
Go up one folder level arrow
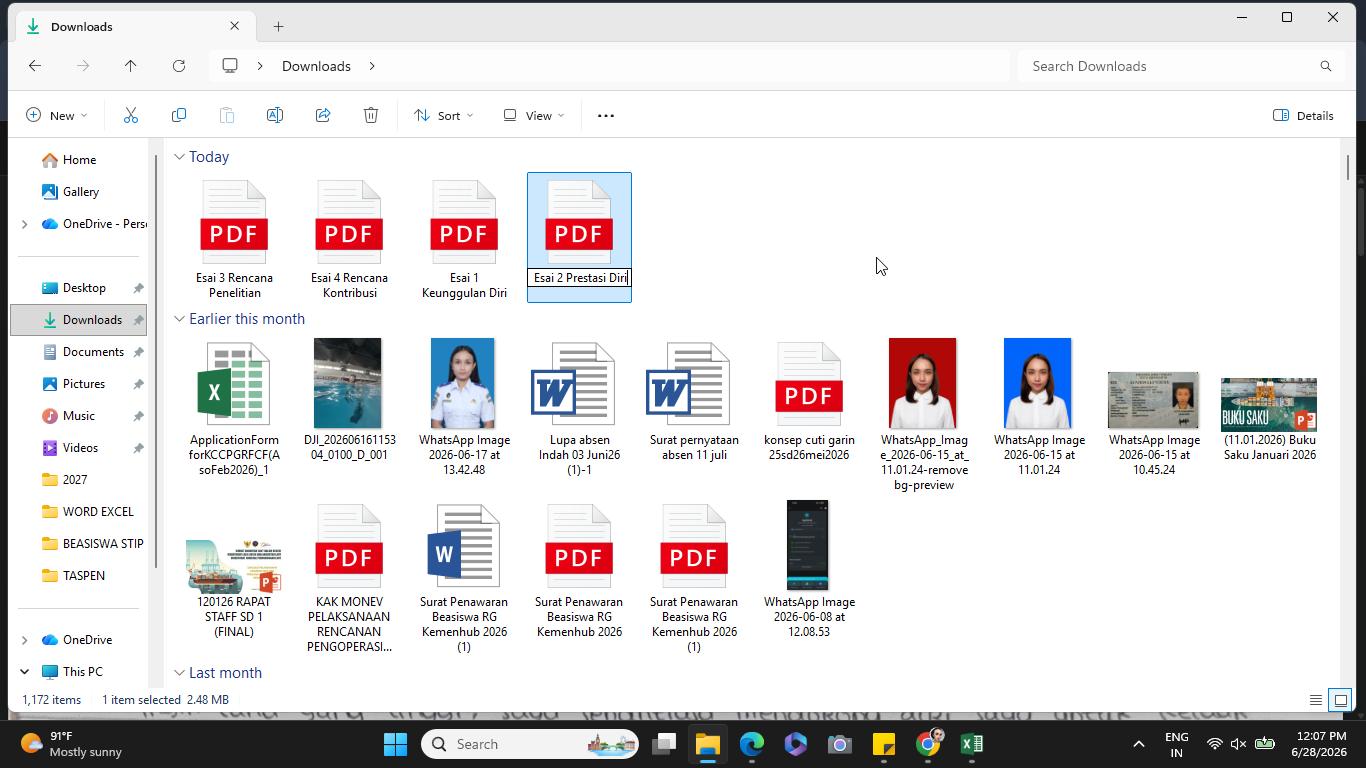[x=130, y=66]
